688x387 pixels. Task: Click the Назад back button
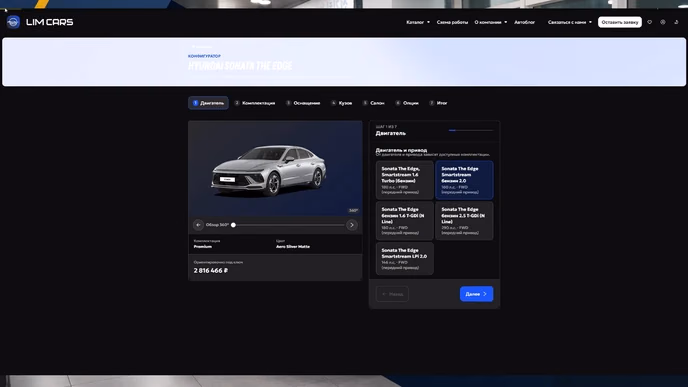click(x=392, y=294)
